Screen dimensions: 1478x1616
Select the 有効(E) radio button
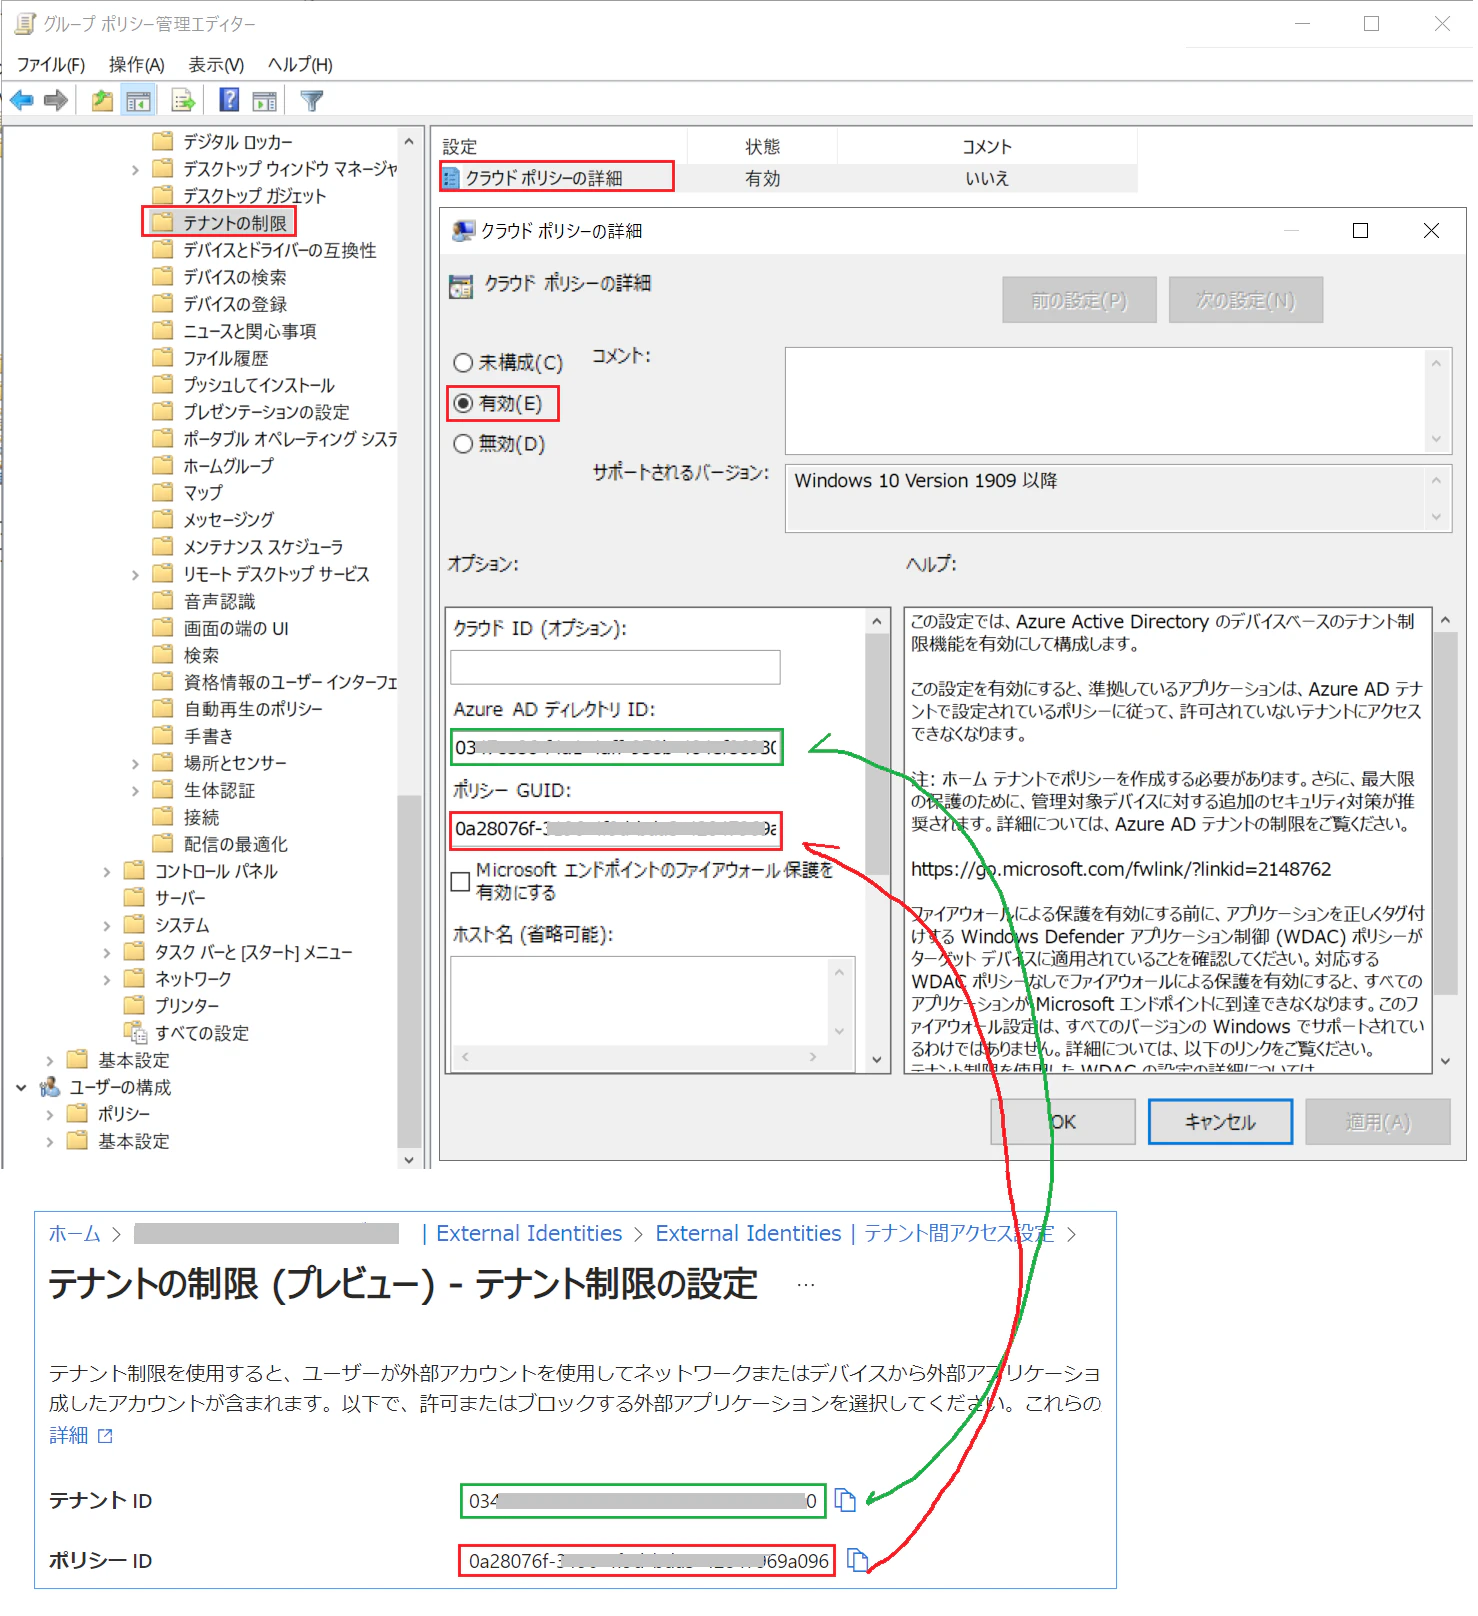[463, 403]
